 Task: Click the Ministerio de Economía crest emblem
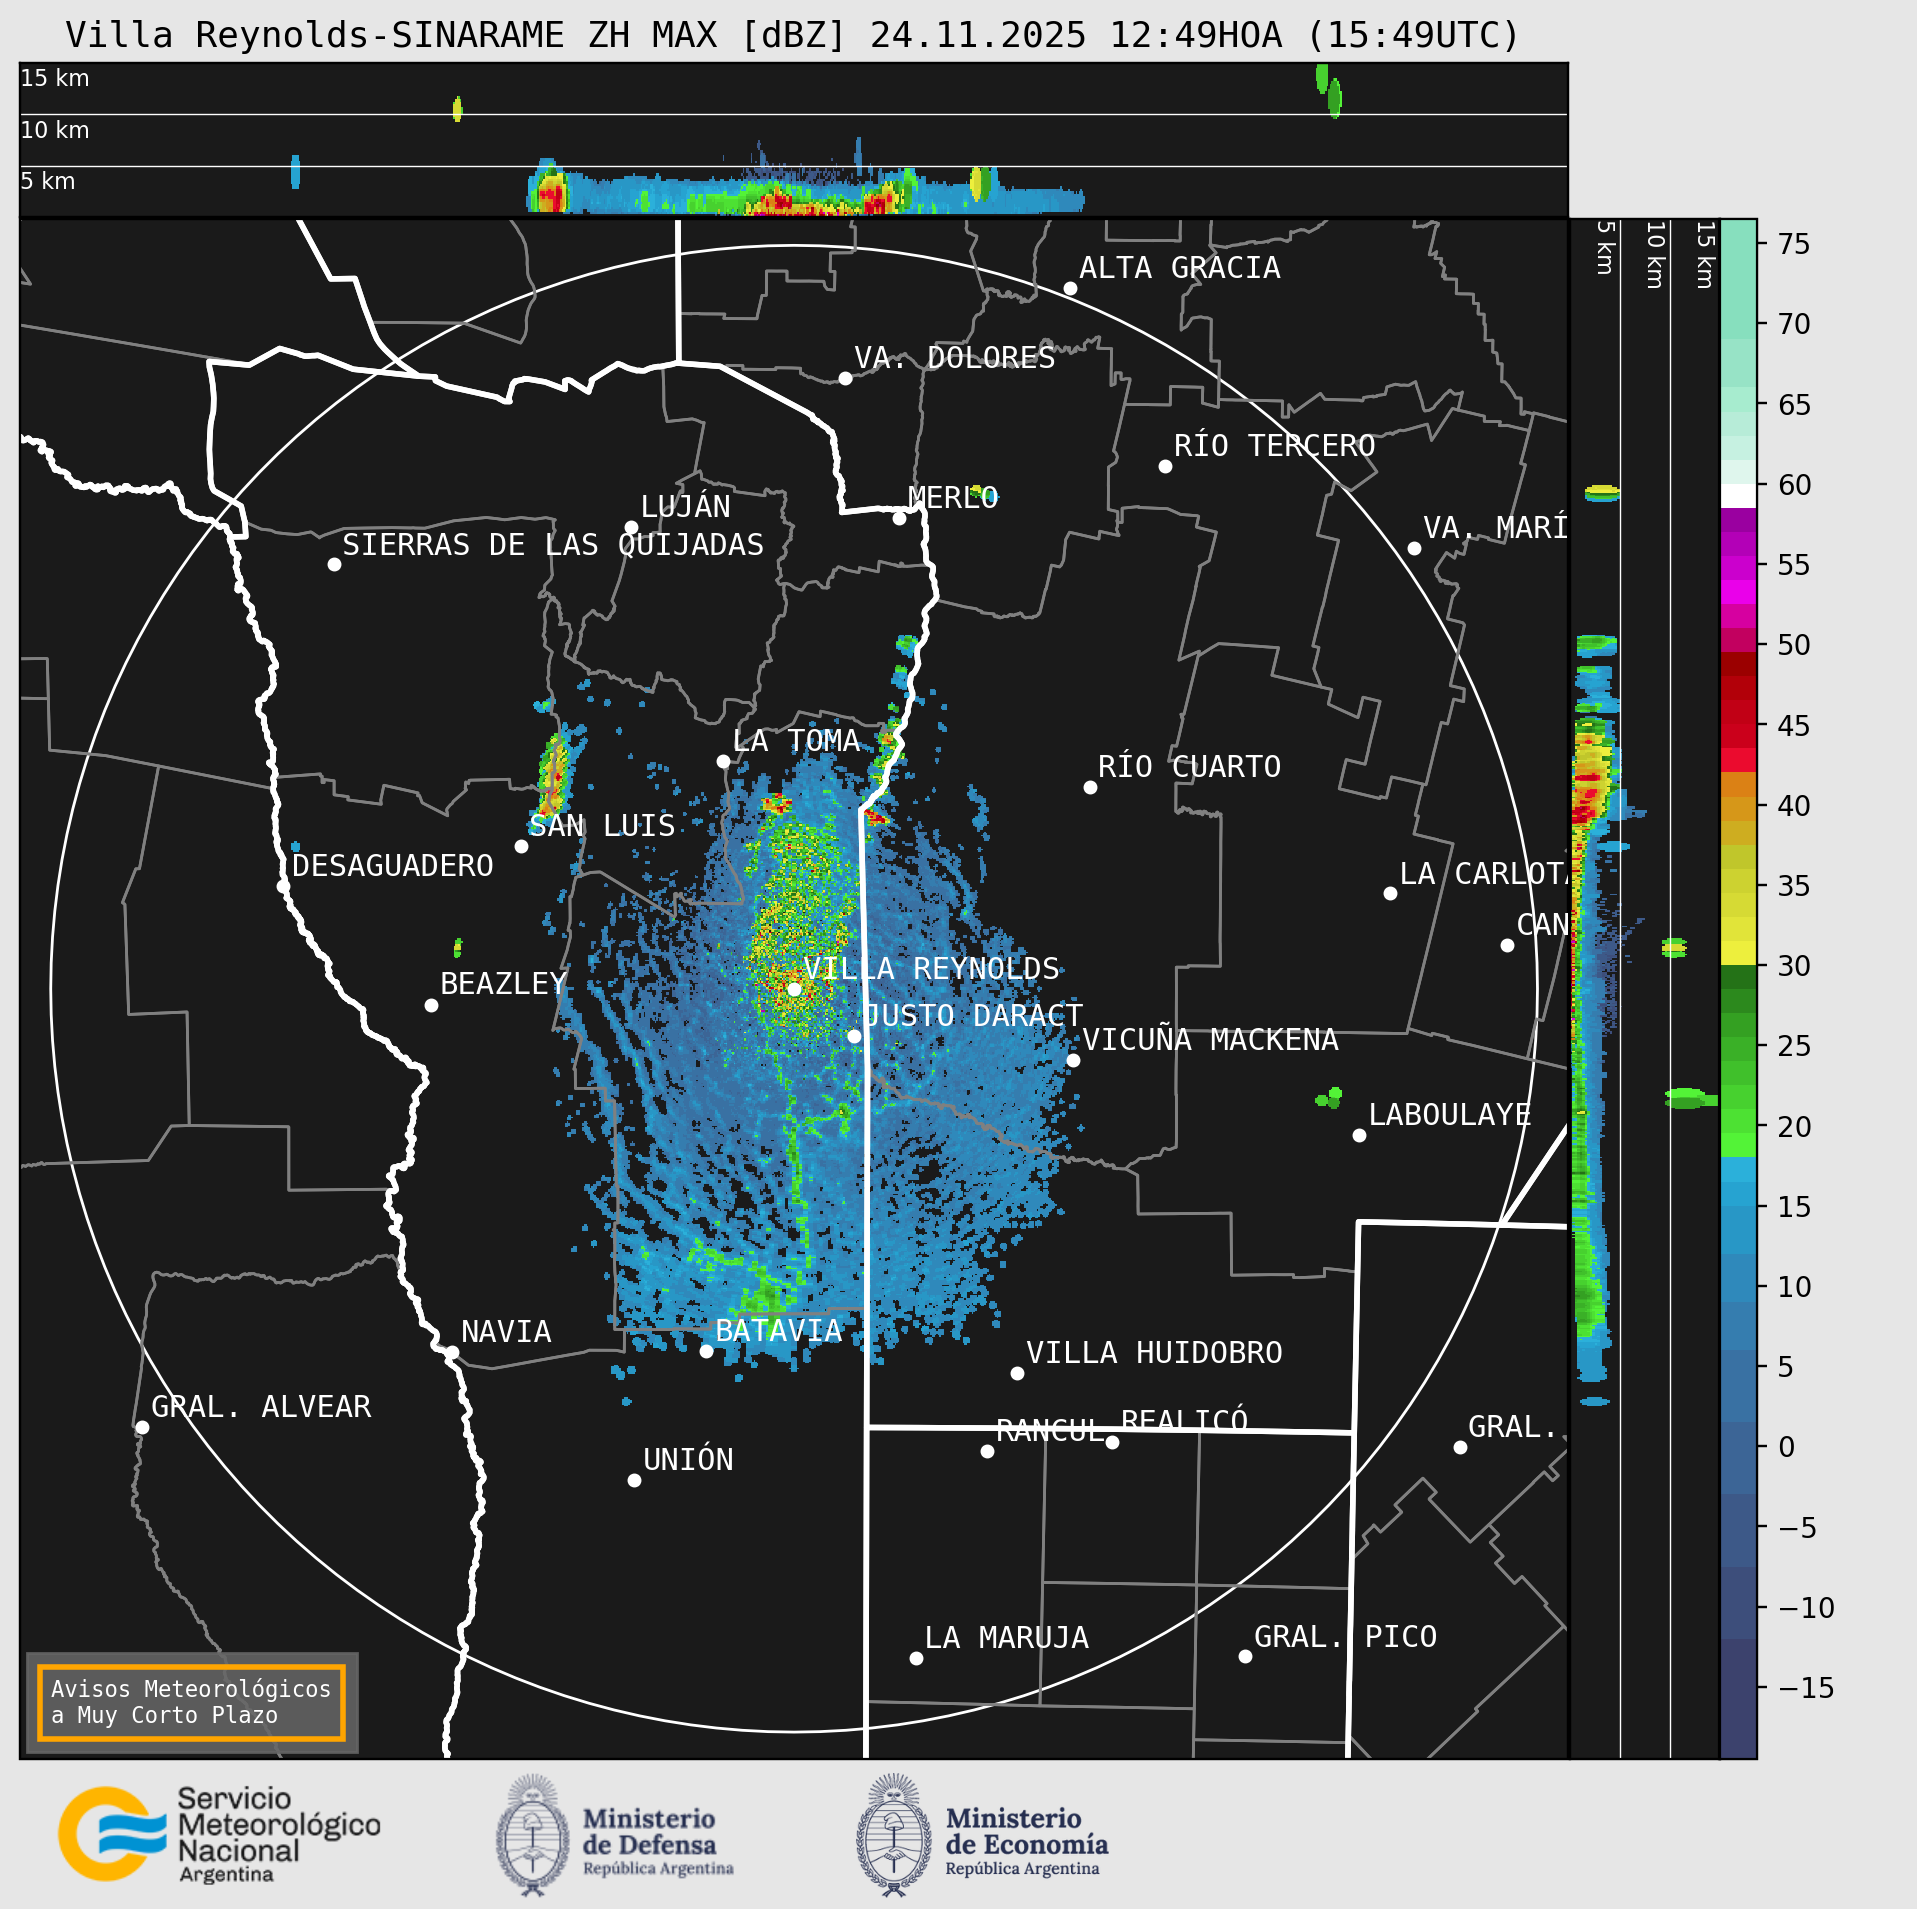pyautogui.click(x=894, y=1835)
